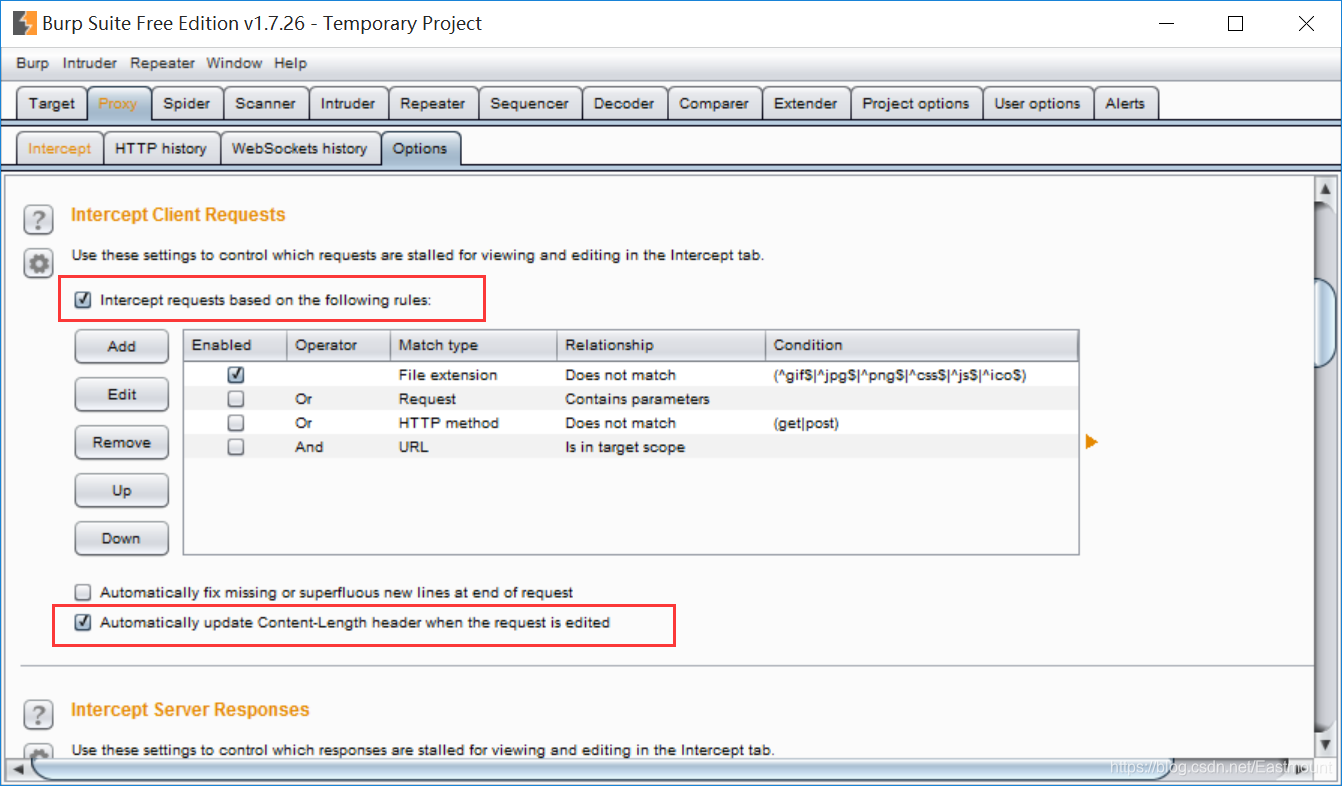The image size is (1342, 786).
Task: Enable the Request Contains parameters rule
Action: [236, 399]
